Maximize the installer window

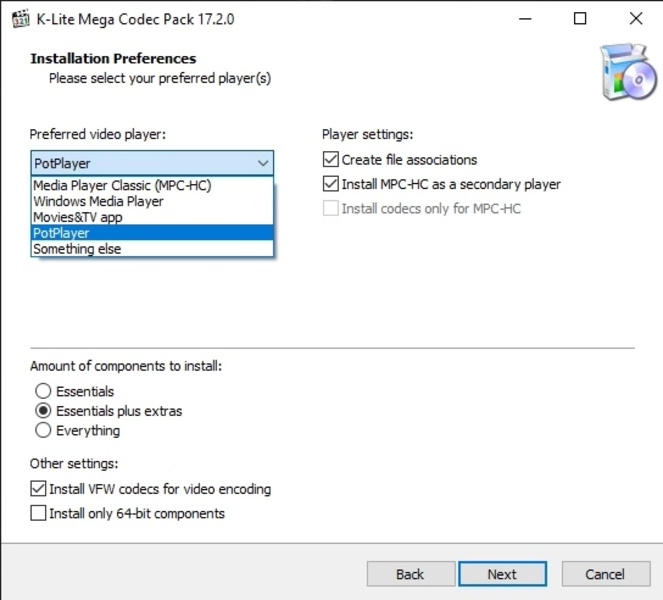(580, 19)
